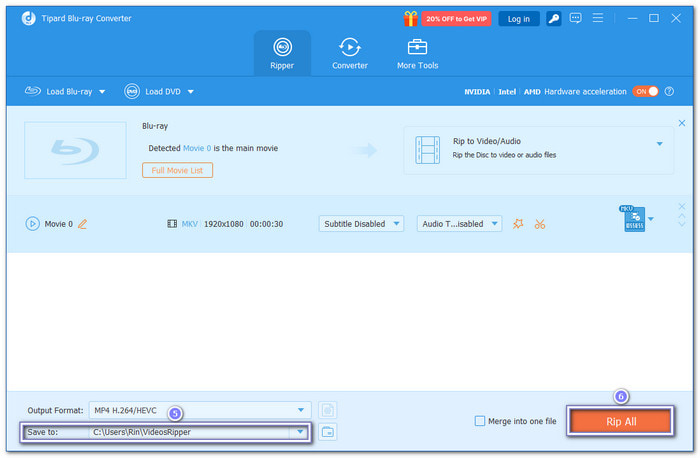The image size is (700, 458).
Task: Open the More Tools tab
Action: 417,54
